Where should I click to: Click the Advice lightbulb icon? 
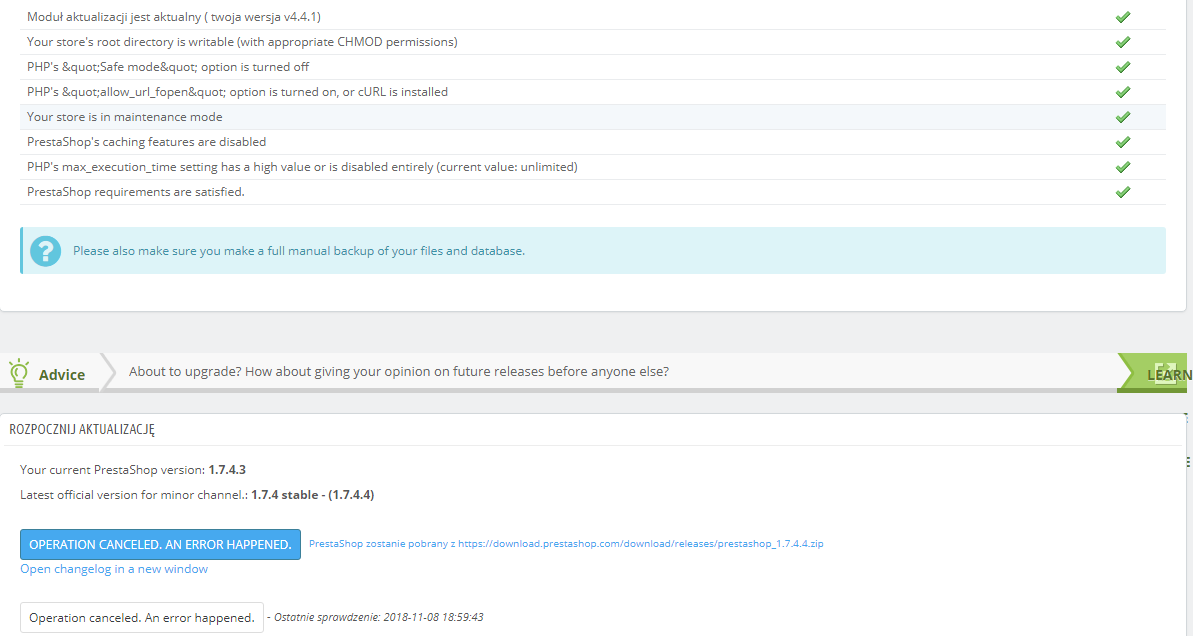(x=18, y=373)
